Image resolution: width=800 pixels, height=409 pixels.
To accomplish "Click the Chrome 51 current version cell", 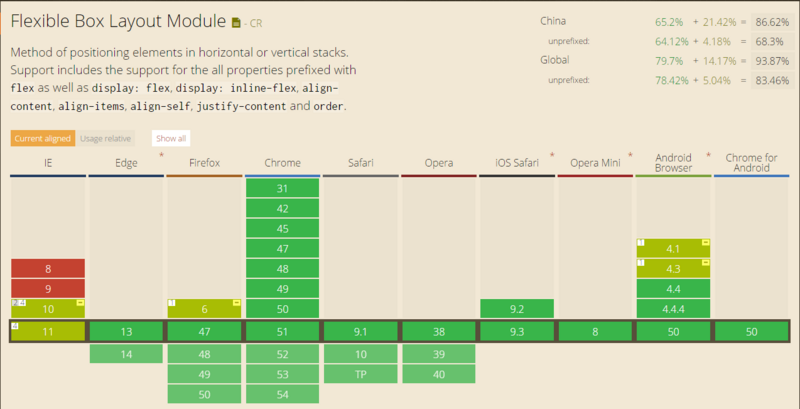I will 283,332.
